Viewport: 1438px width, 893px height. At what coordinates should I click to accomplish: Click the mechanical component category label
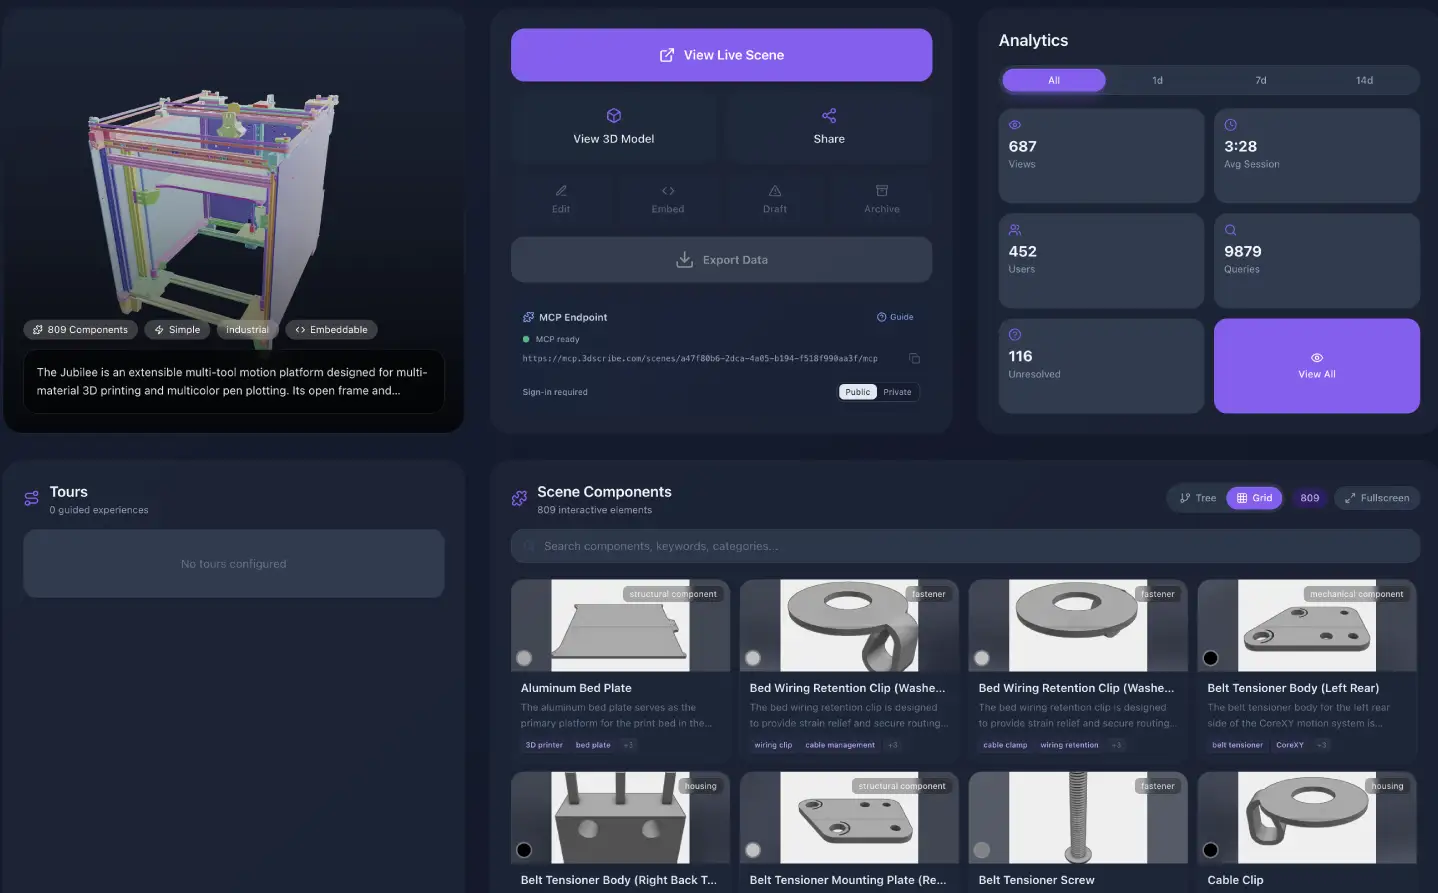coord(1357,594)
